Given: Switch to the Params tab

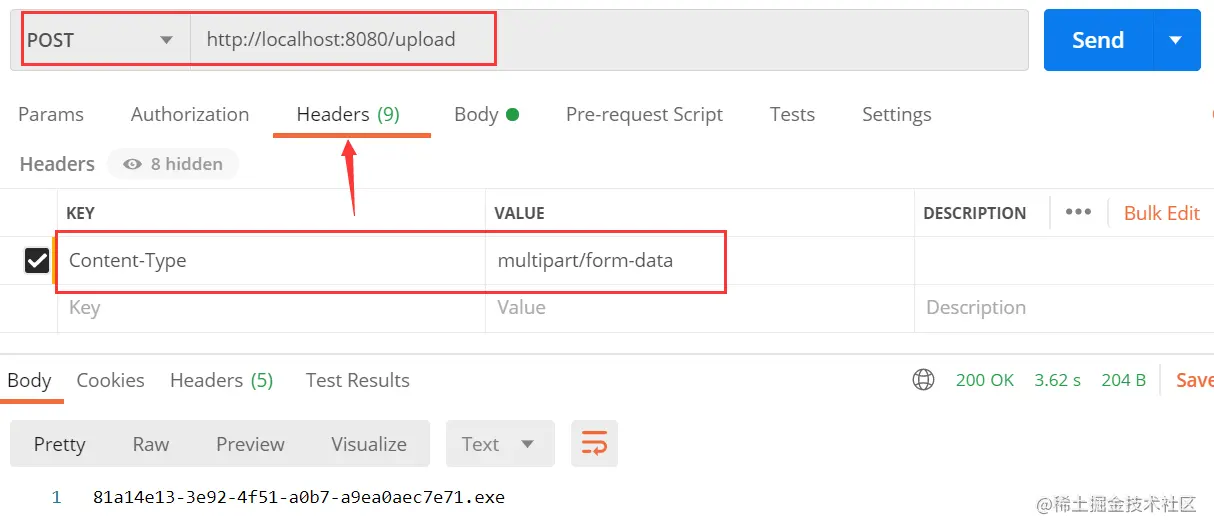Looking at the screenshot, I should pyautogui.click(x=51, y=114).
